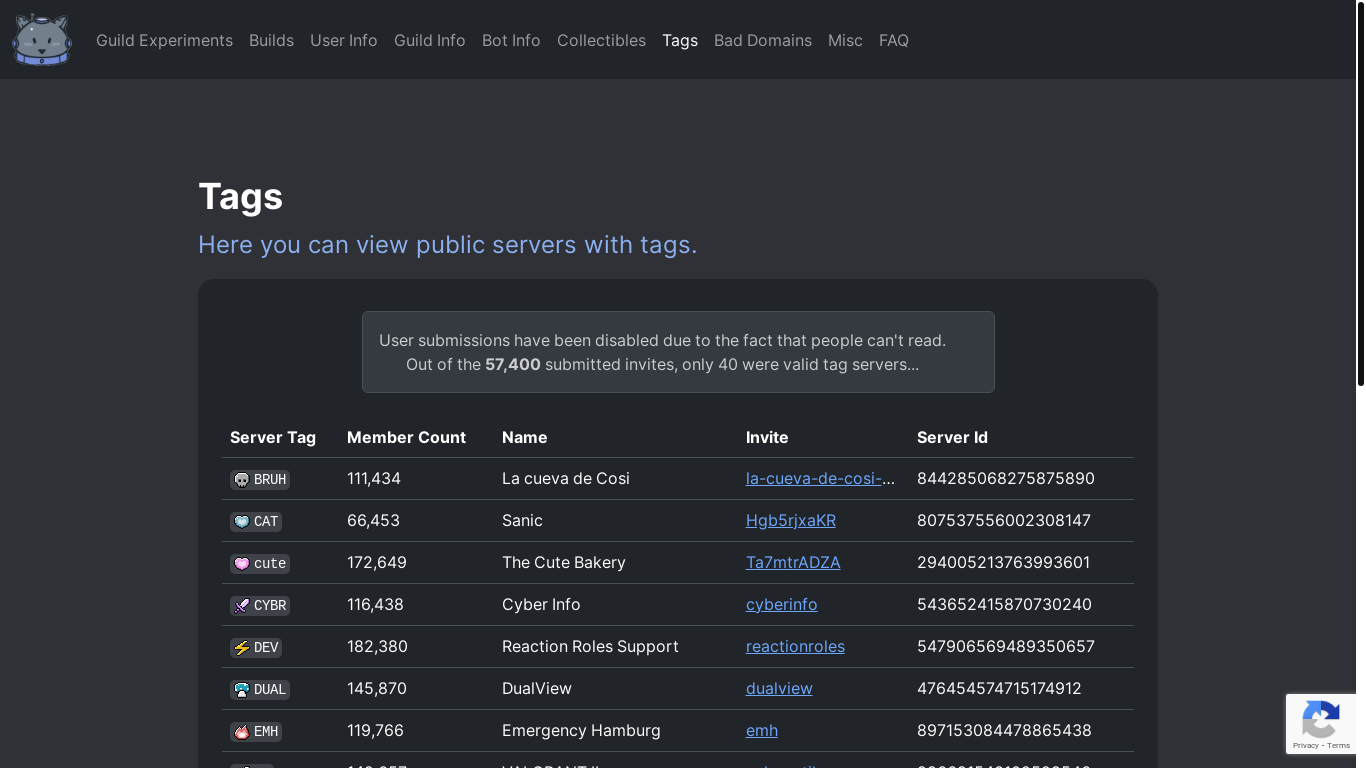
Task: Click the cat mascot logo in navbar
Action: click(x=42, y=40)
